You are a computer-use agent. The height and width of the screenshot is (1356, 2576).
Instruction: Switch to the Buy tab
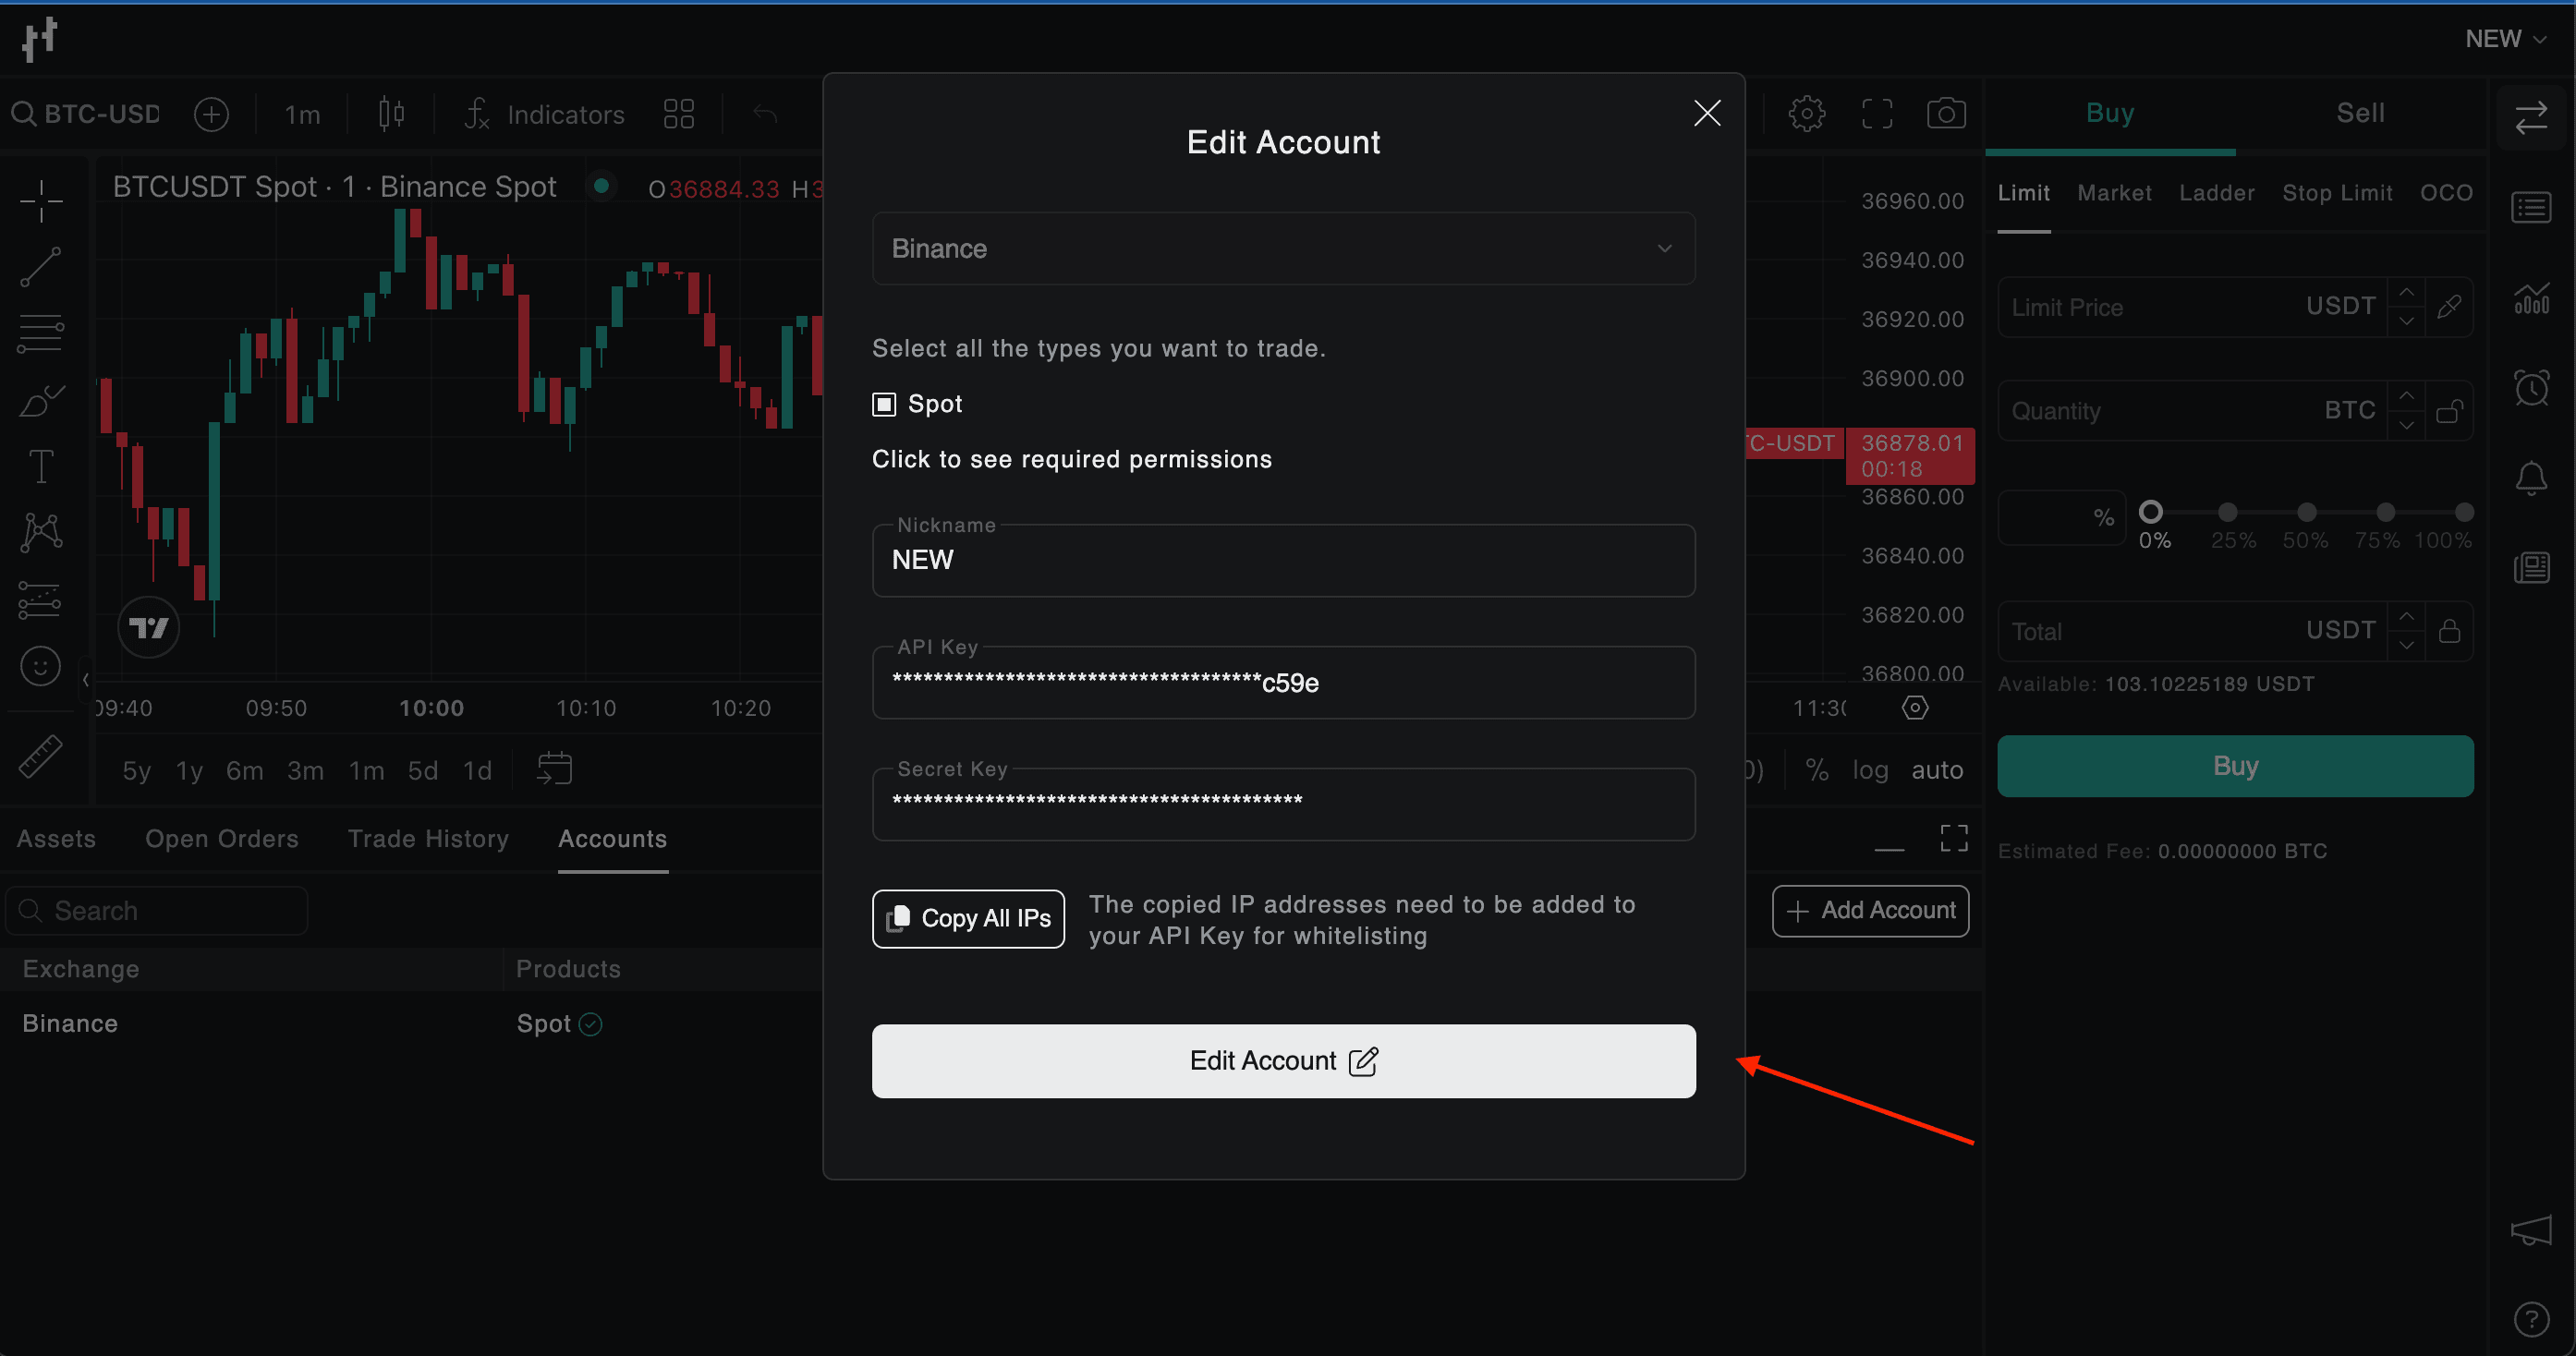coord(2110,112)
